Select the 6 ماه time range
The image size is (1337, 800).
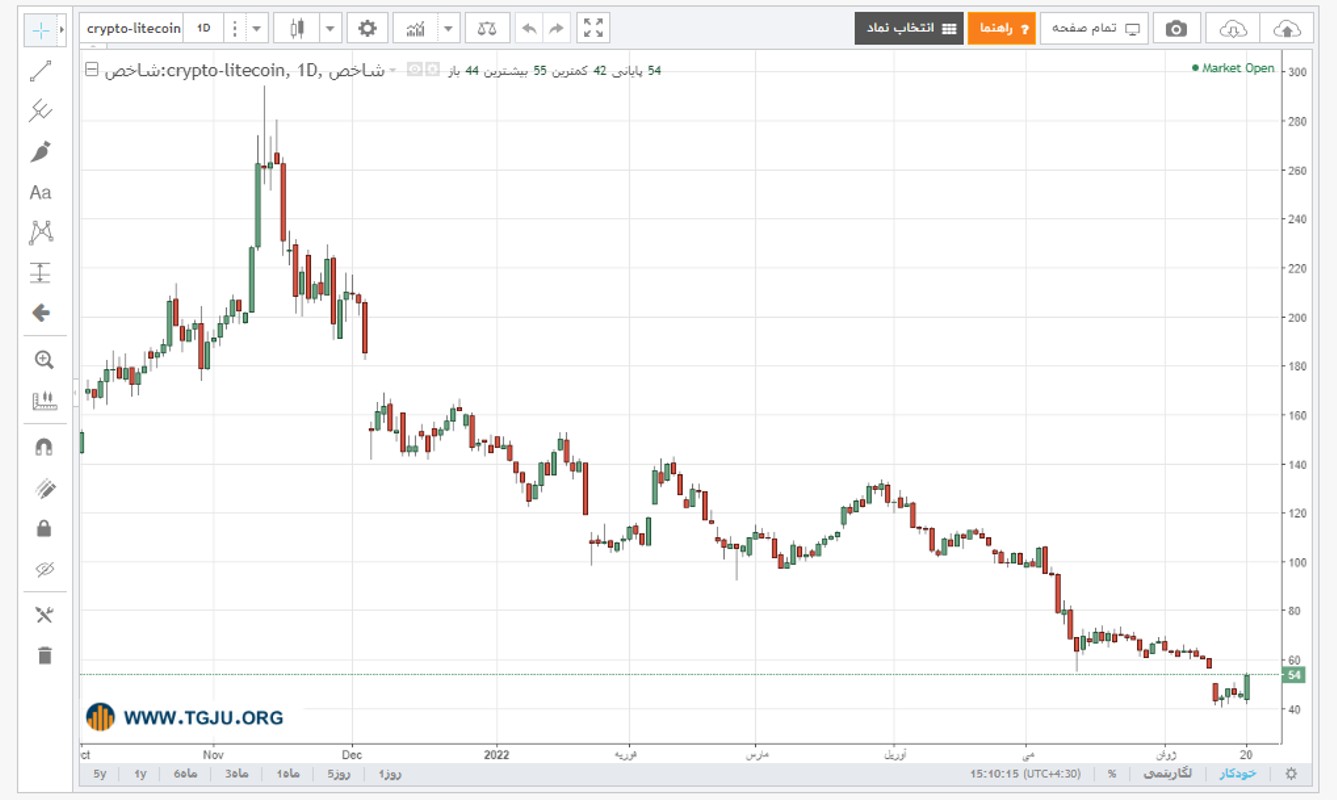coord(184,774)
